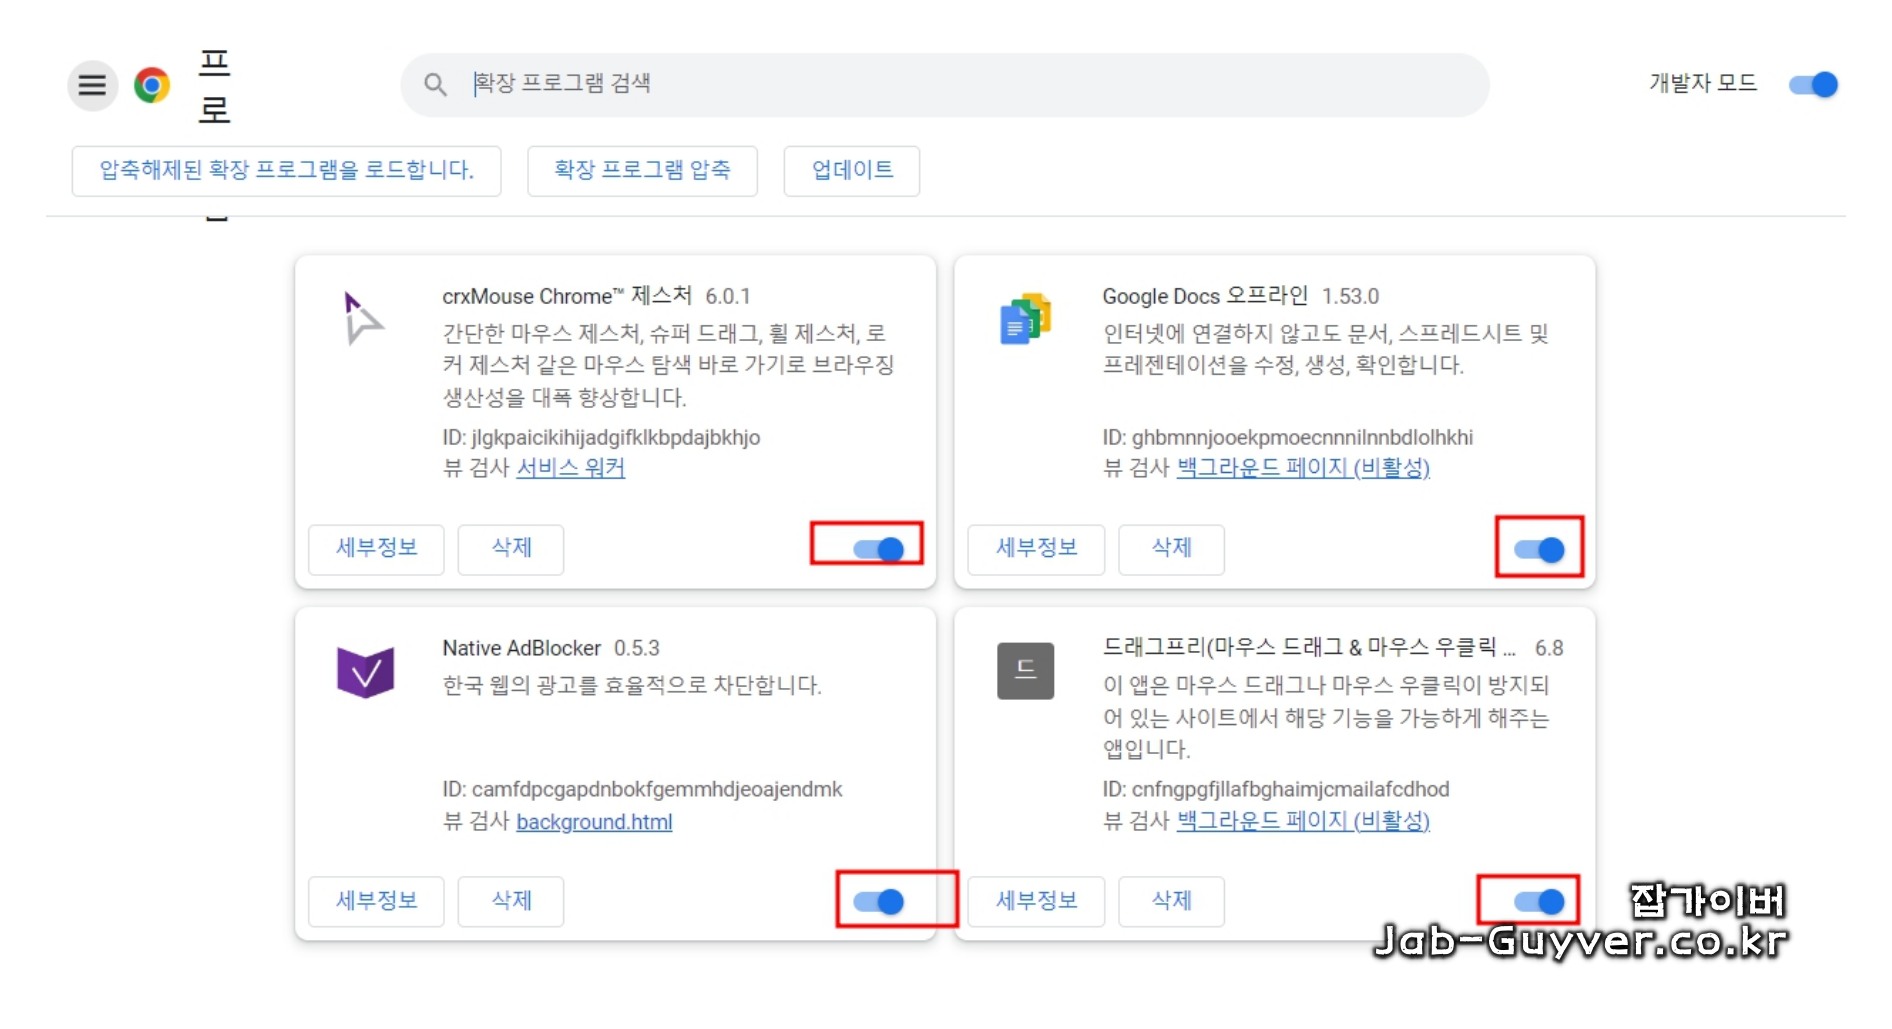Click ID camfdpcgapdnbokfgemmhdjeoajendmk text

tap(642, 790)
